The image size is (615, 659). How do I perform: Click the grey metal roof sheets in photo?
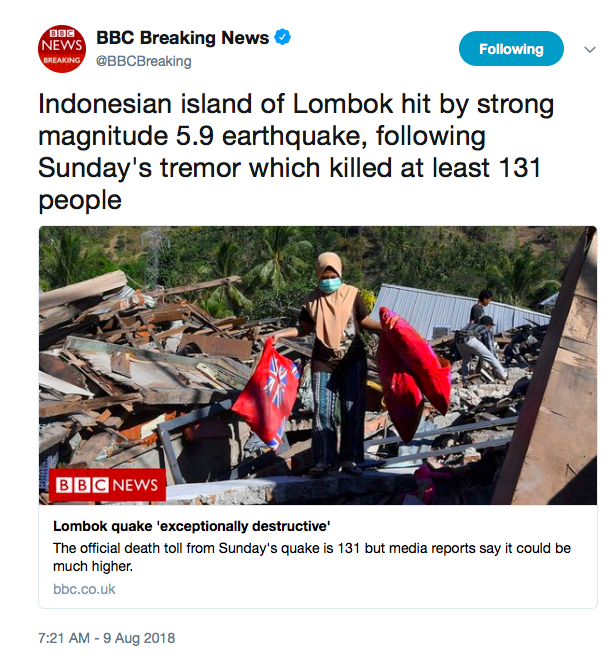click(x=440, y=305)
